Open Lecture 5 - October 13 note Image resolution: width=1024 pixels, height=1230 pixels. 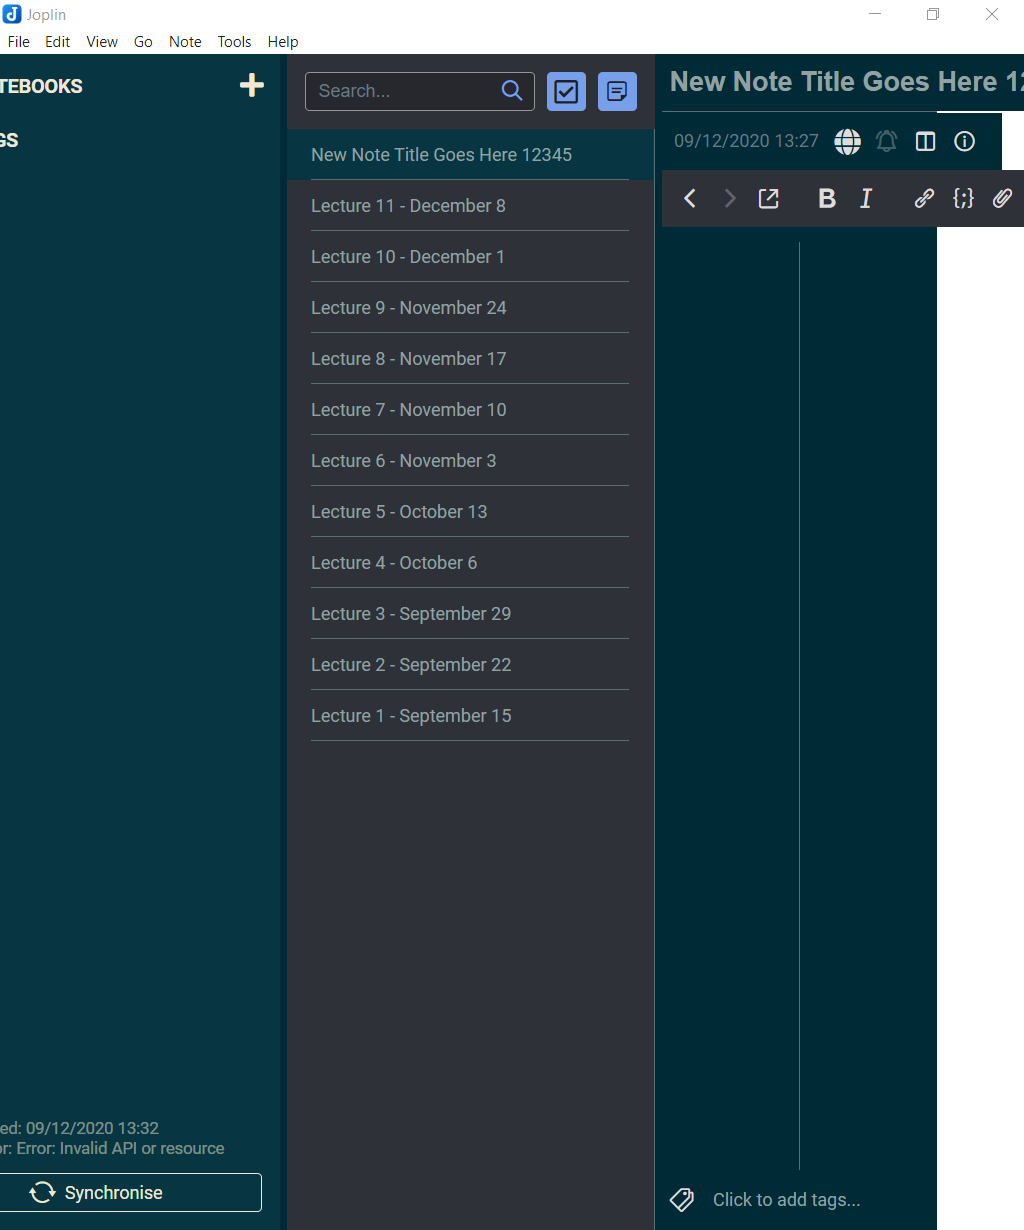pos(470,512)
